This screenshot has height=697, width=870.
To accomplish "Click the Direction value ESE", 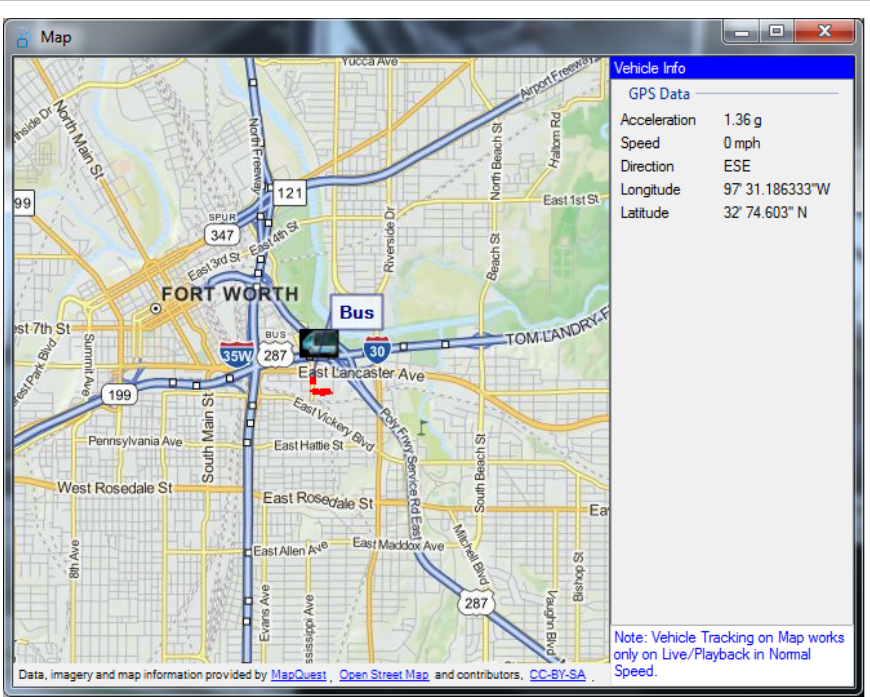I will click(x=737, y=166).
